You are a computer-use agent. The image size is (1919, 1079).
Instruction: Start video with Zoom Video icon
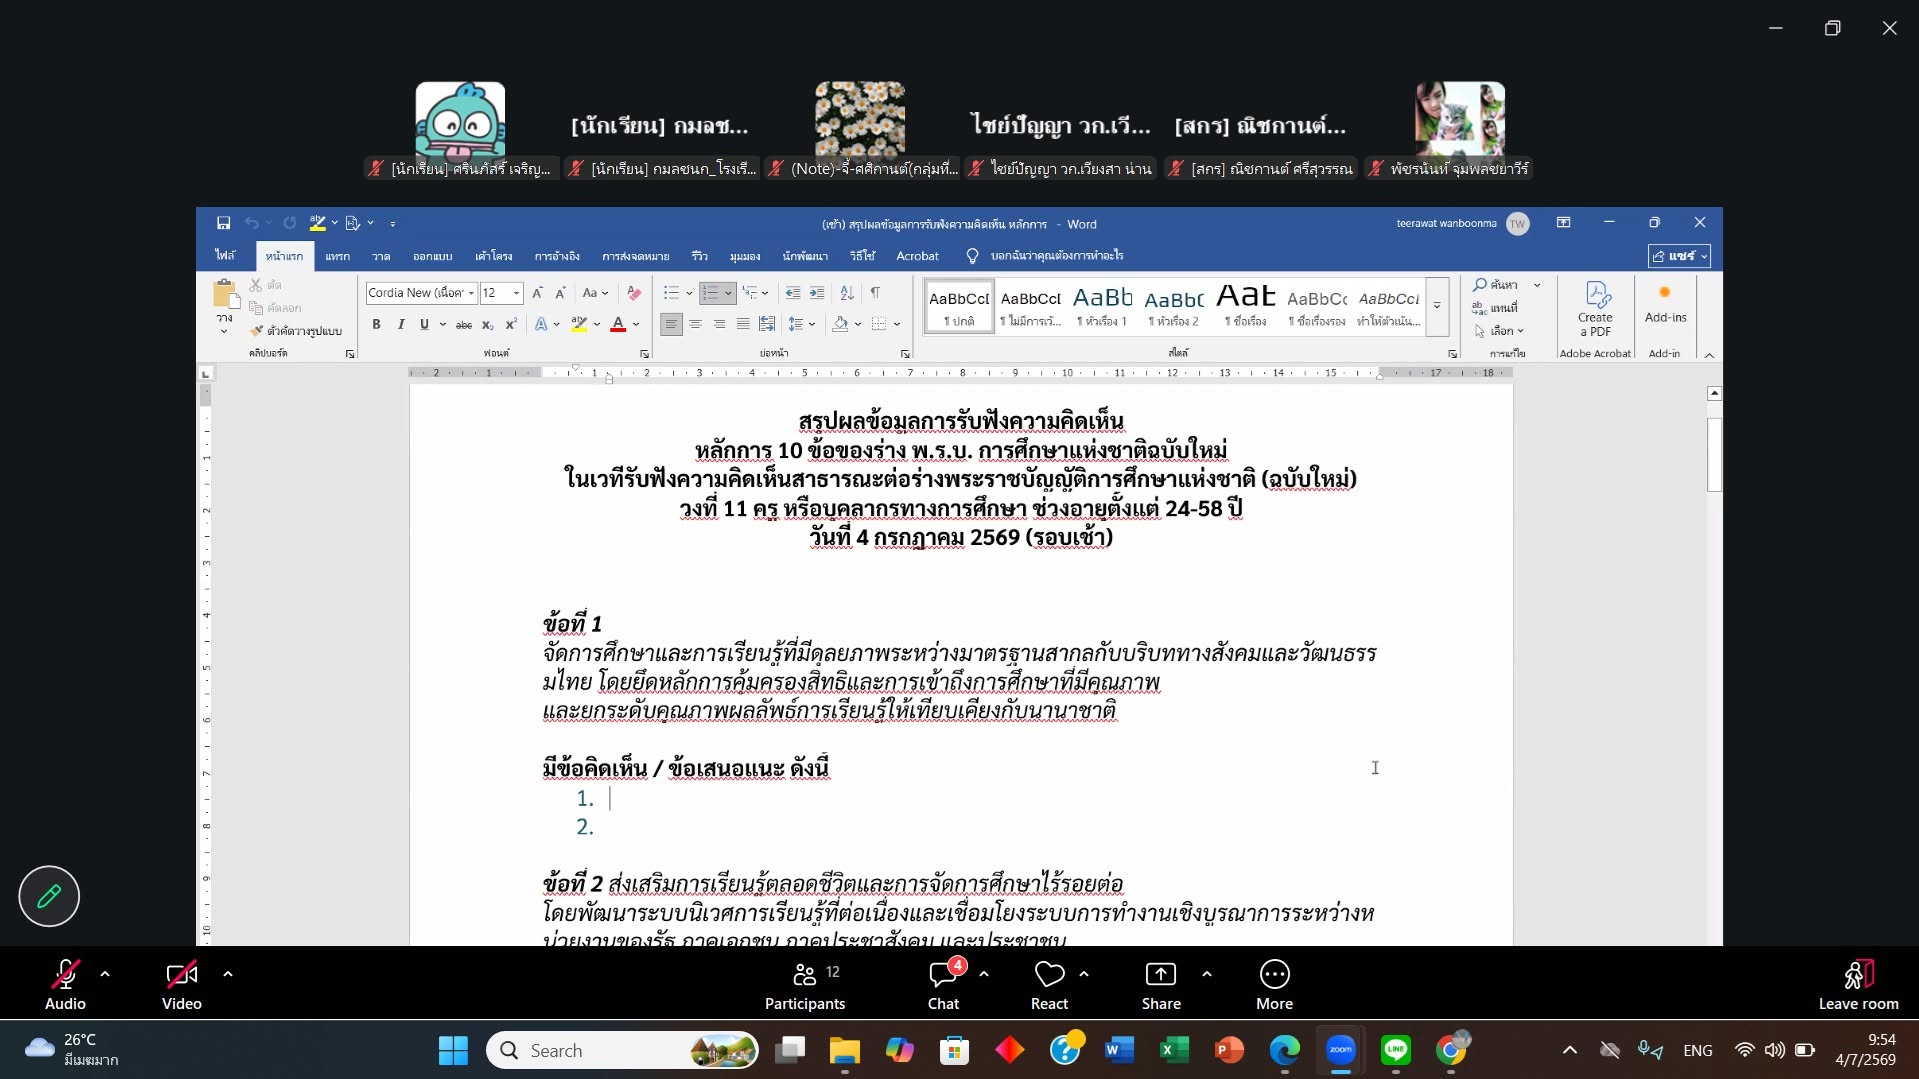pos(182,985)
